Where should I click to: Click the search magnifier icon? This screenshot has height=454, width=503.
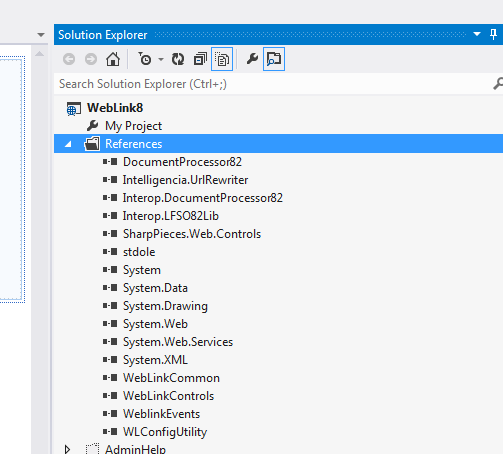click(498, 84)
